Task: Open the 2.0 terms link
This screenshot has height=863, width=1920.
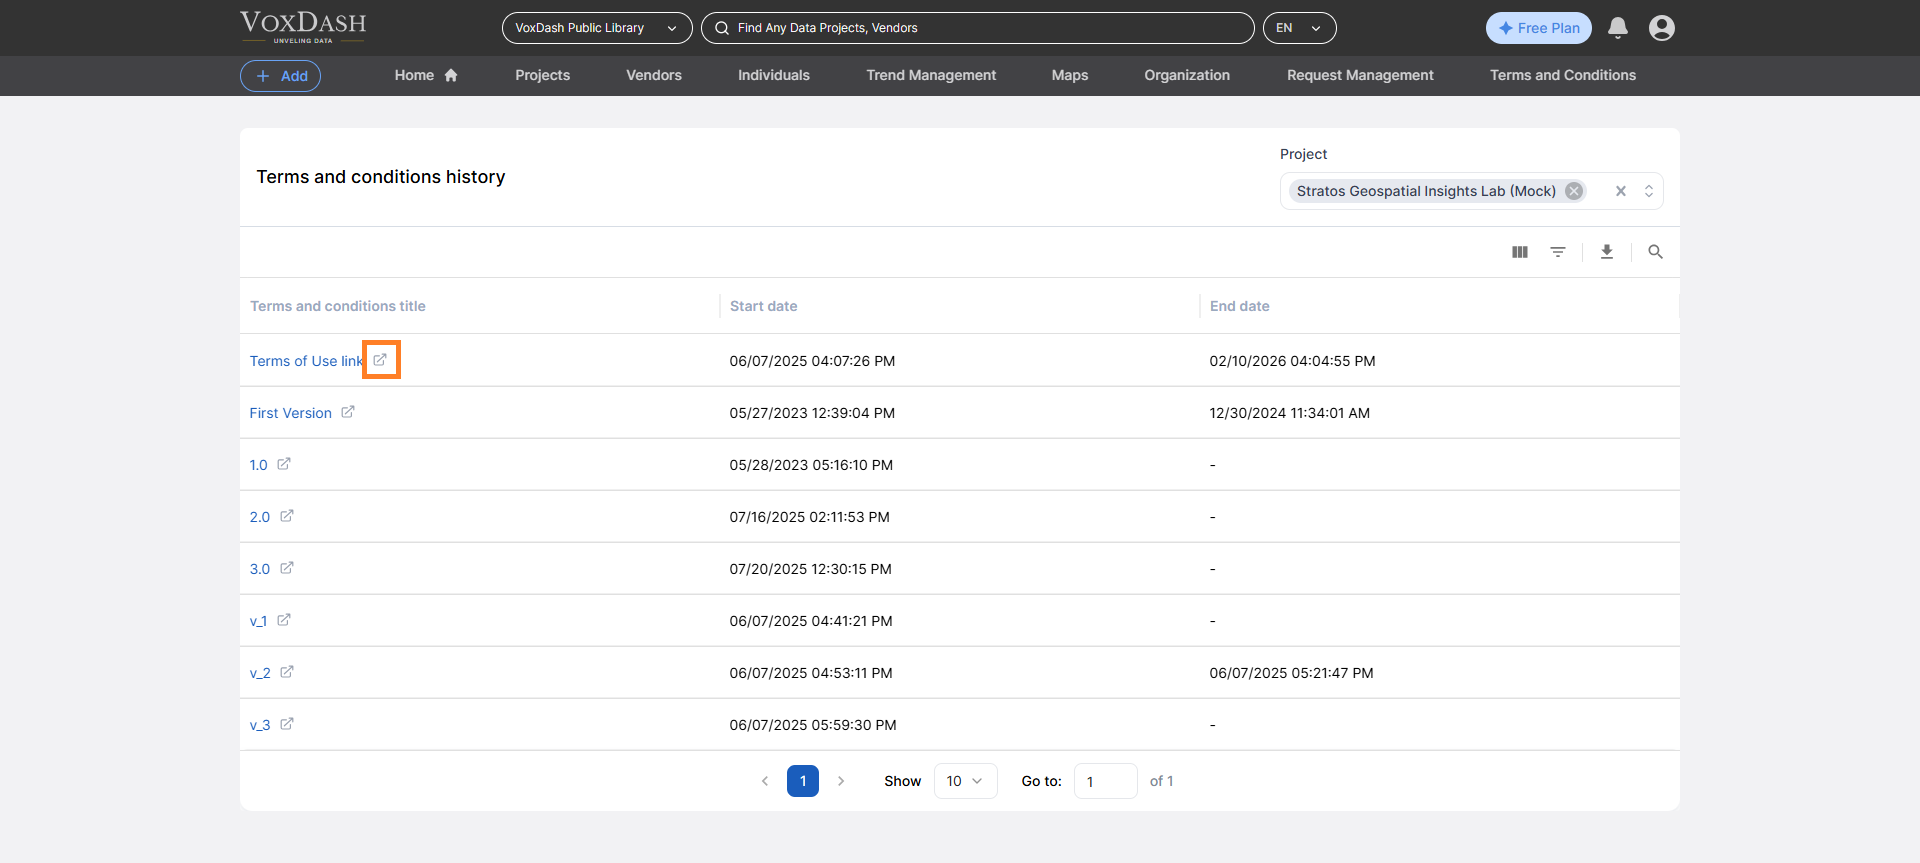Action: point(260,517)
